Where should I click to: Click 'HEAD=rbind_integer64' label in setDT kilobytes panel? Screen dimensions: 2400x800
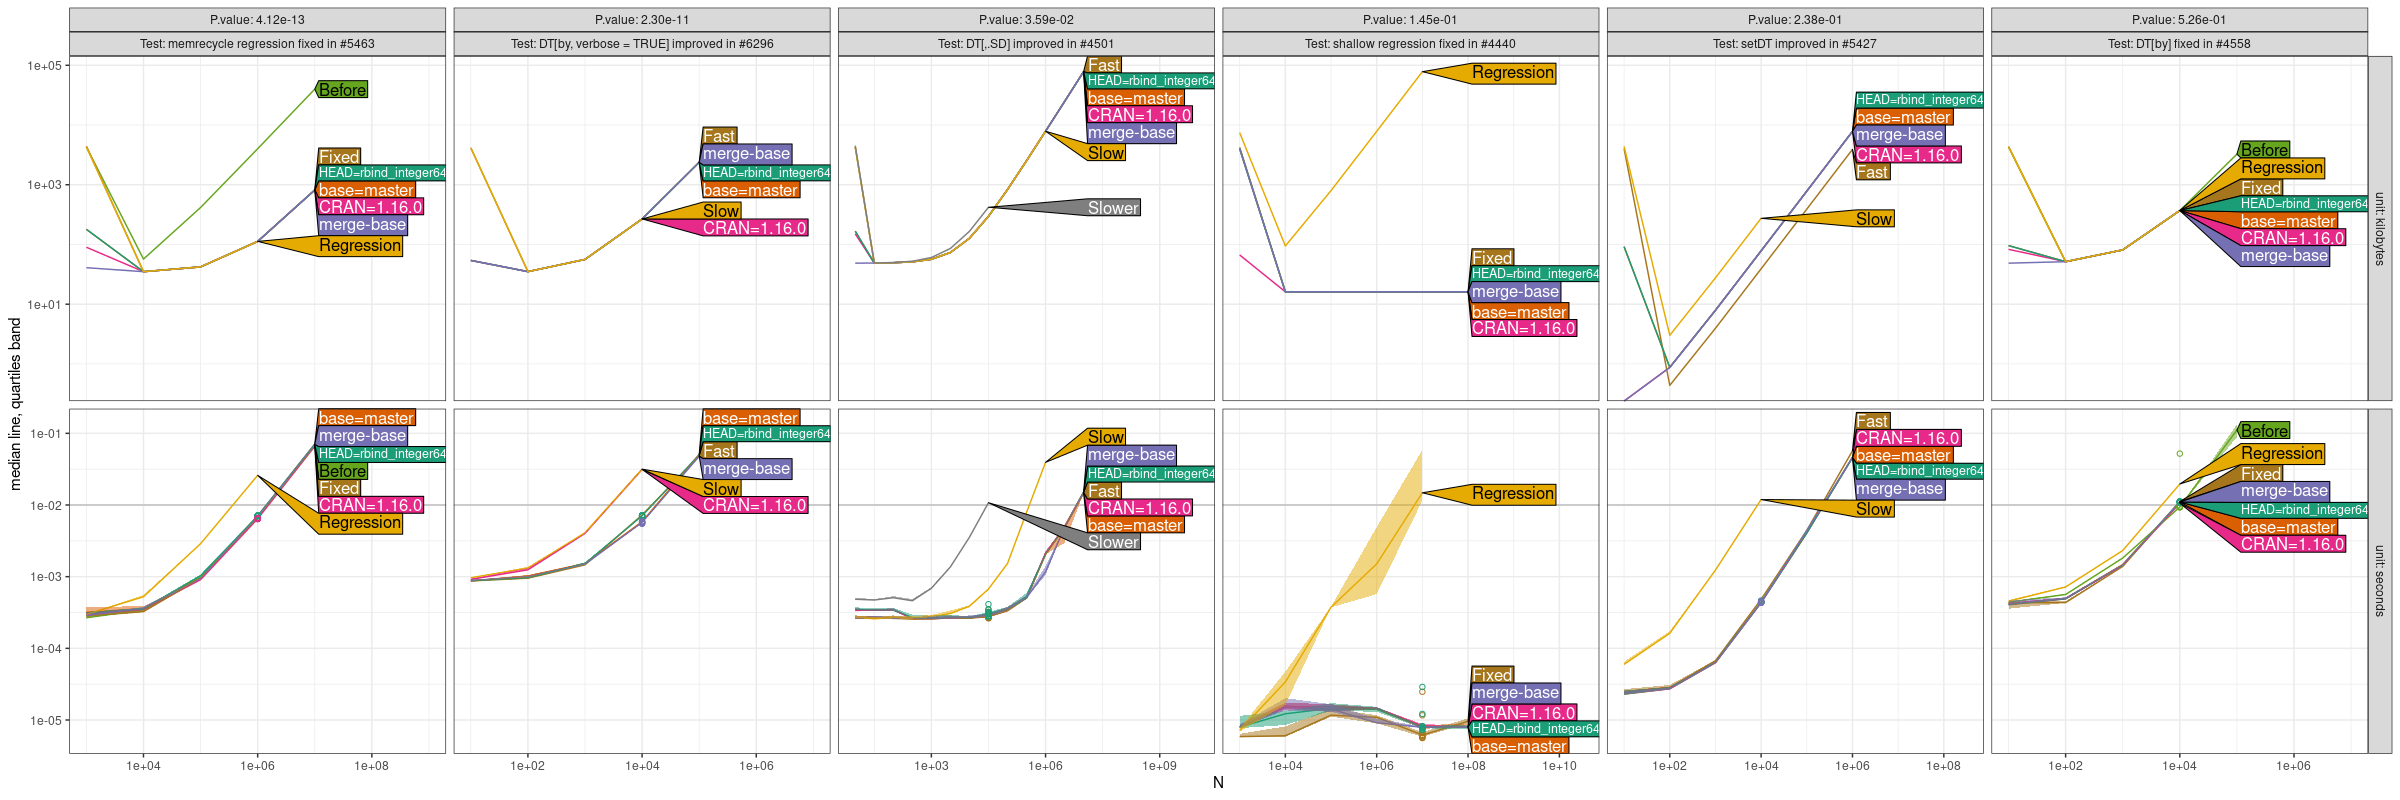coord(1919,100)
